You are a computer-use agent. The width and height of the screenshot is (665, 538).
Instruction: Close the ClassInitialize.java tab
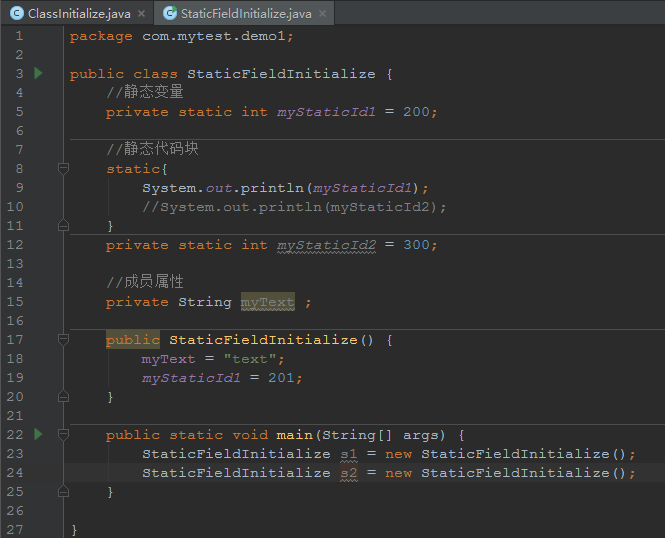click(x=142, y=14)
